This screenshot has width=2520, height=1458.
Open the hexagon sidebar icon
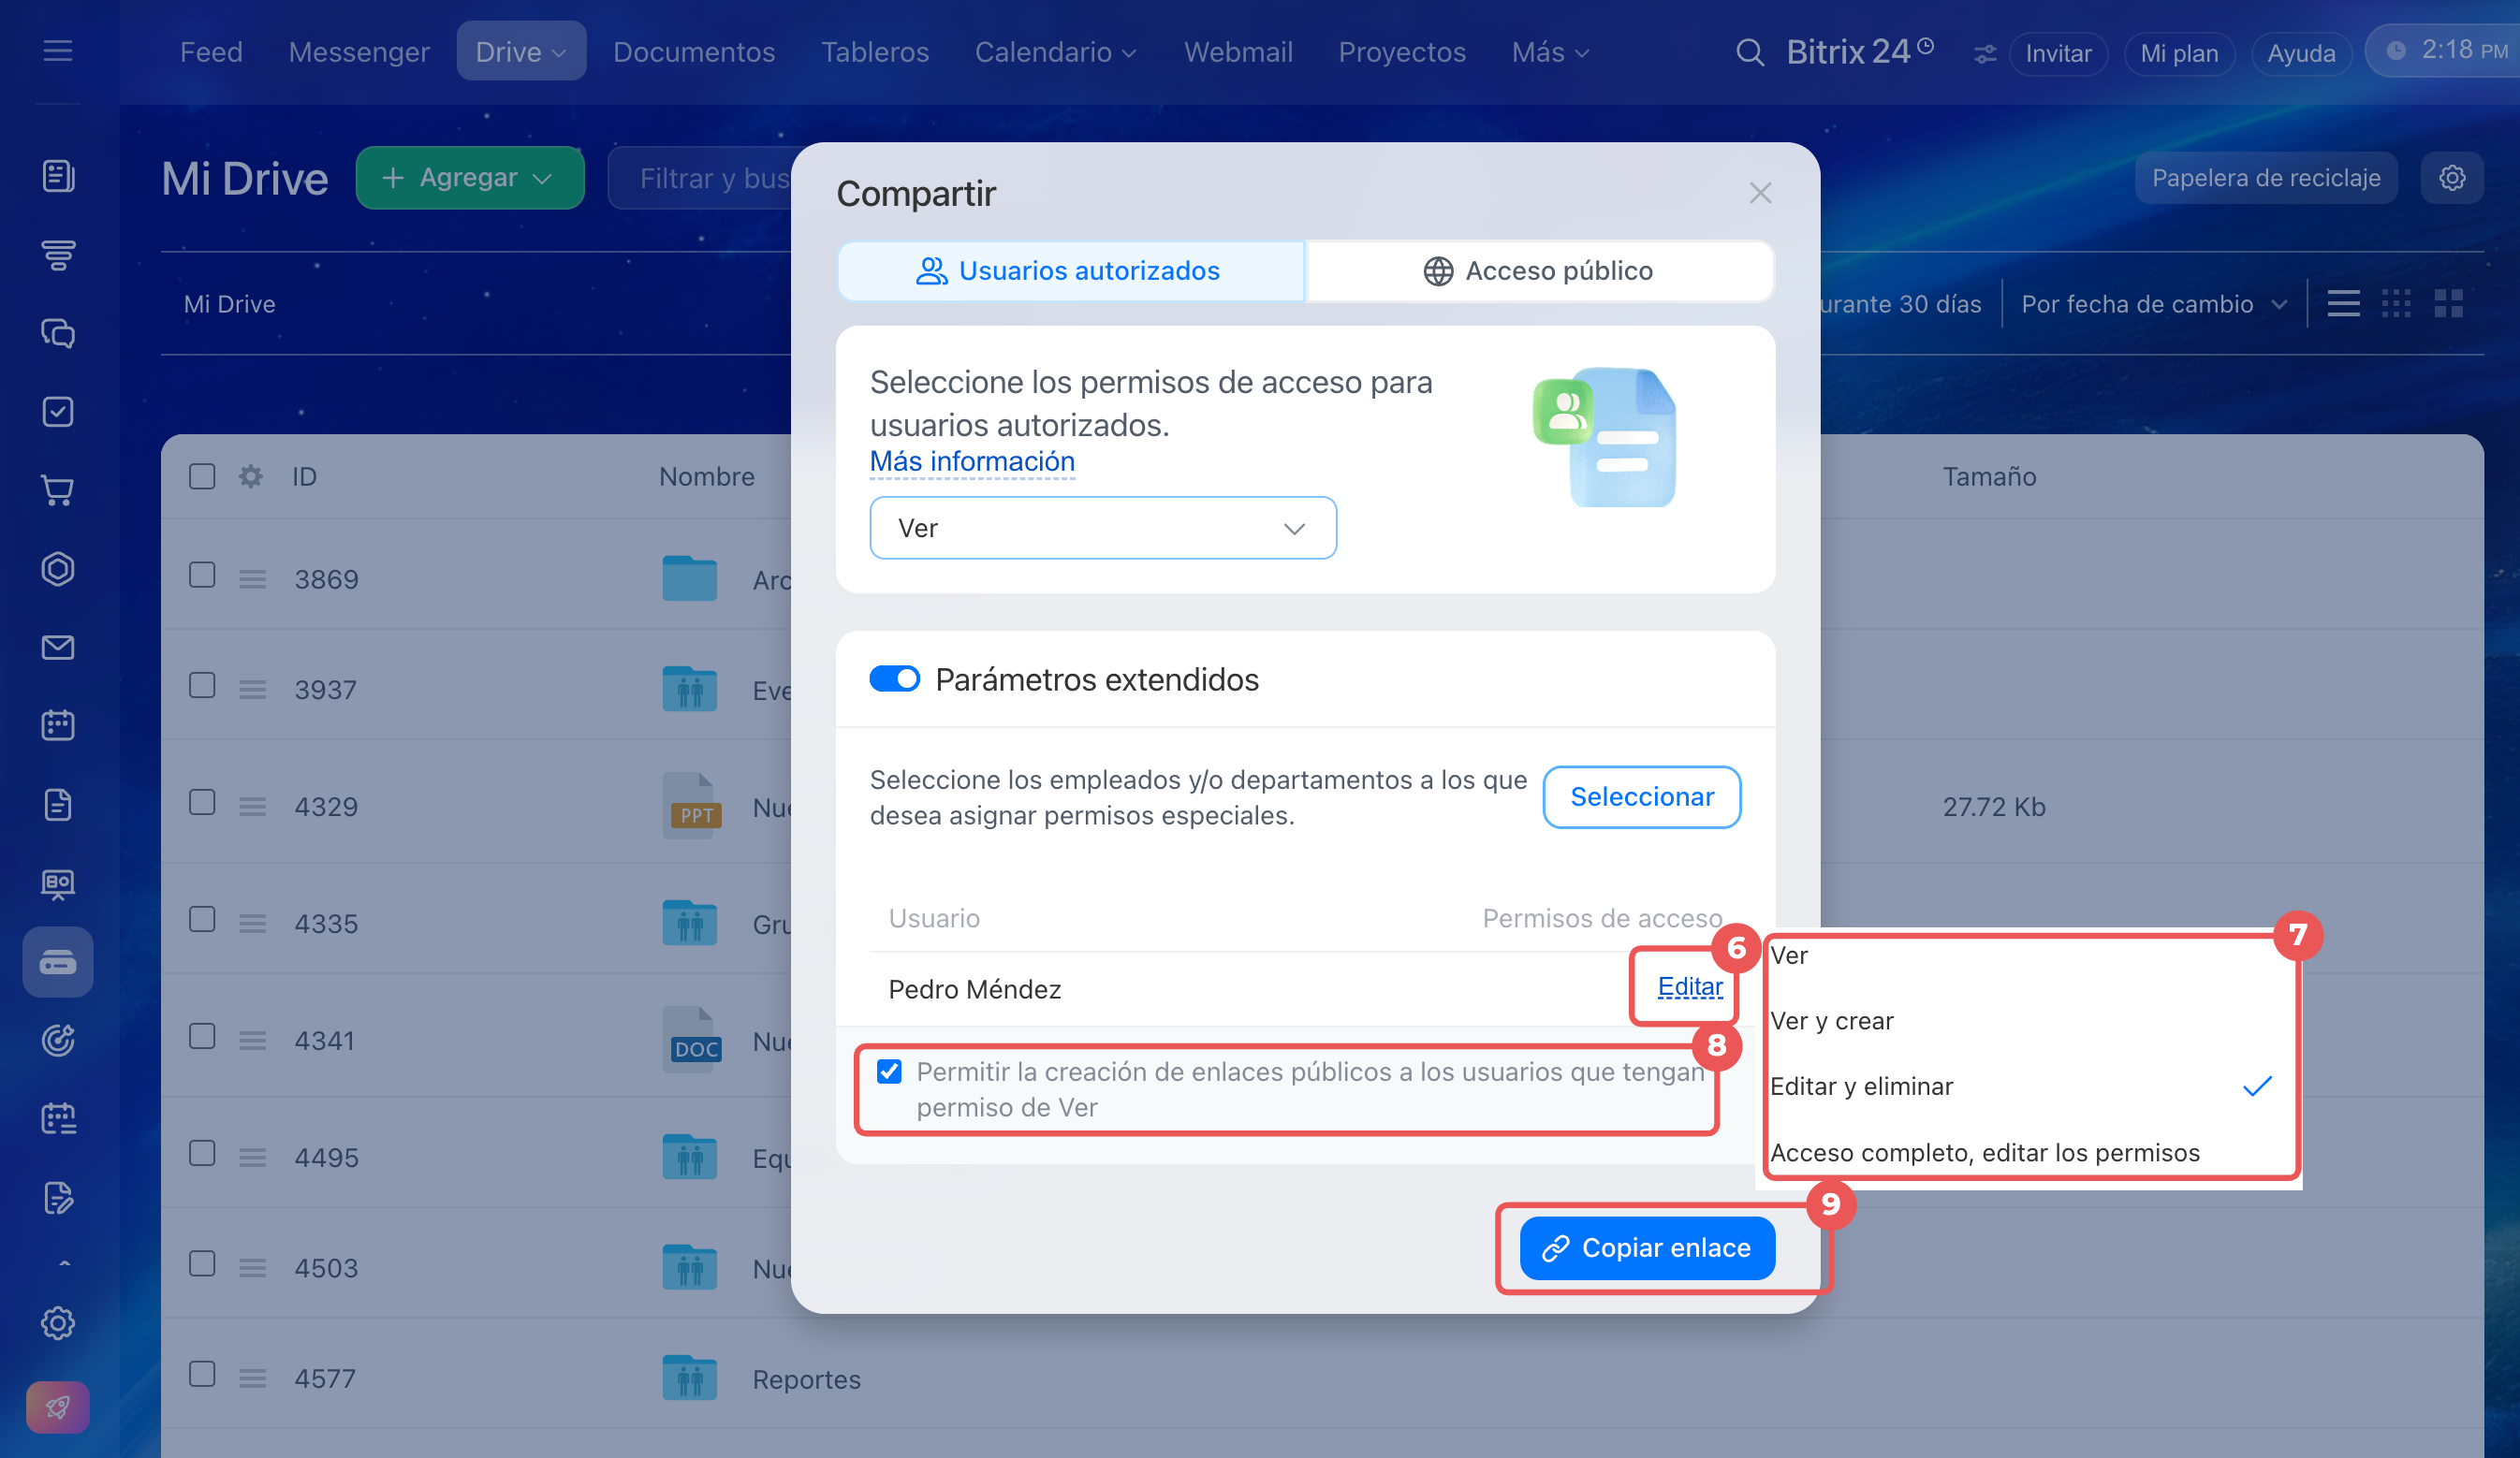coord(58,569)
